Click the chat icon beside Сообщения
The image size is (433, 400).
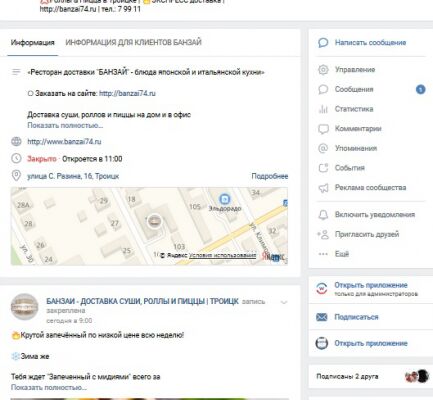point(323,89)
